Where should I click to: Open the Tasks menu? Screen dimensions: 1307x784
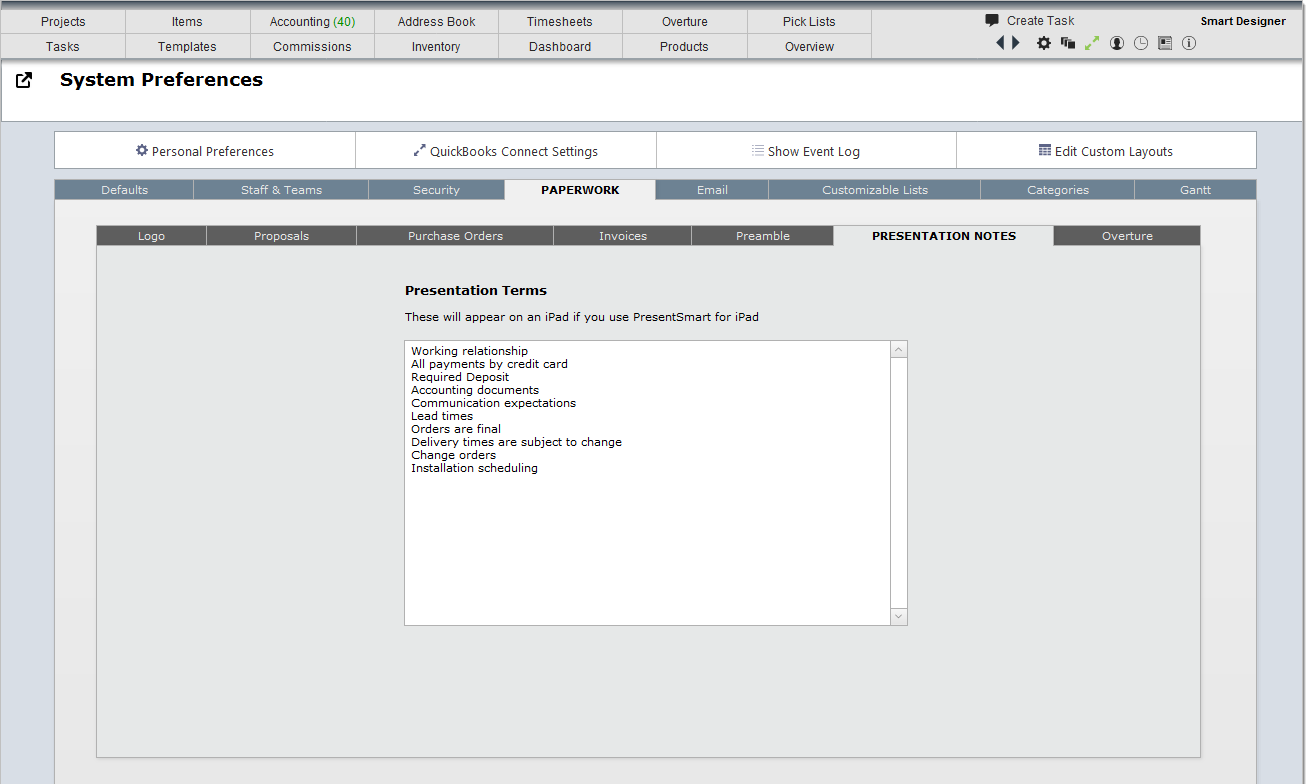pyautogui.click(x=63, y=46)
